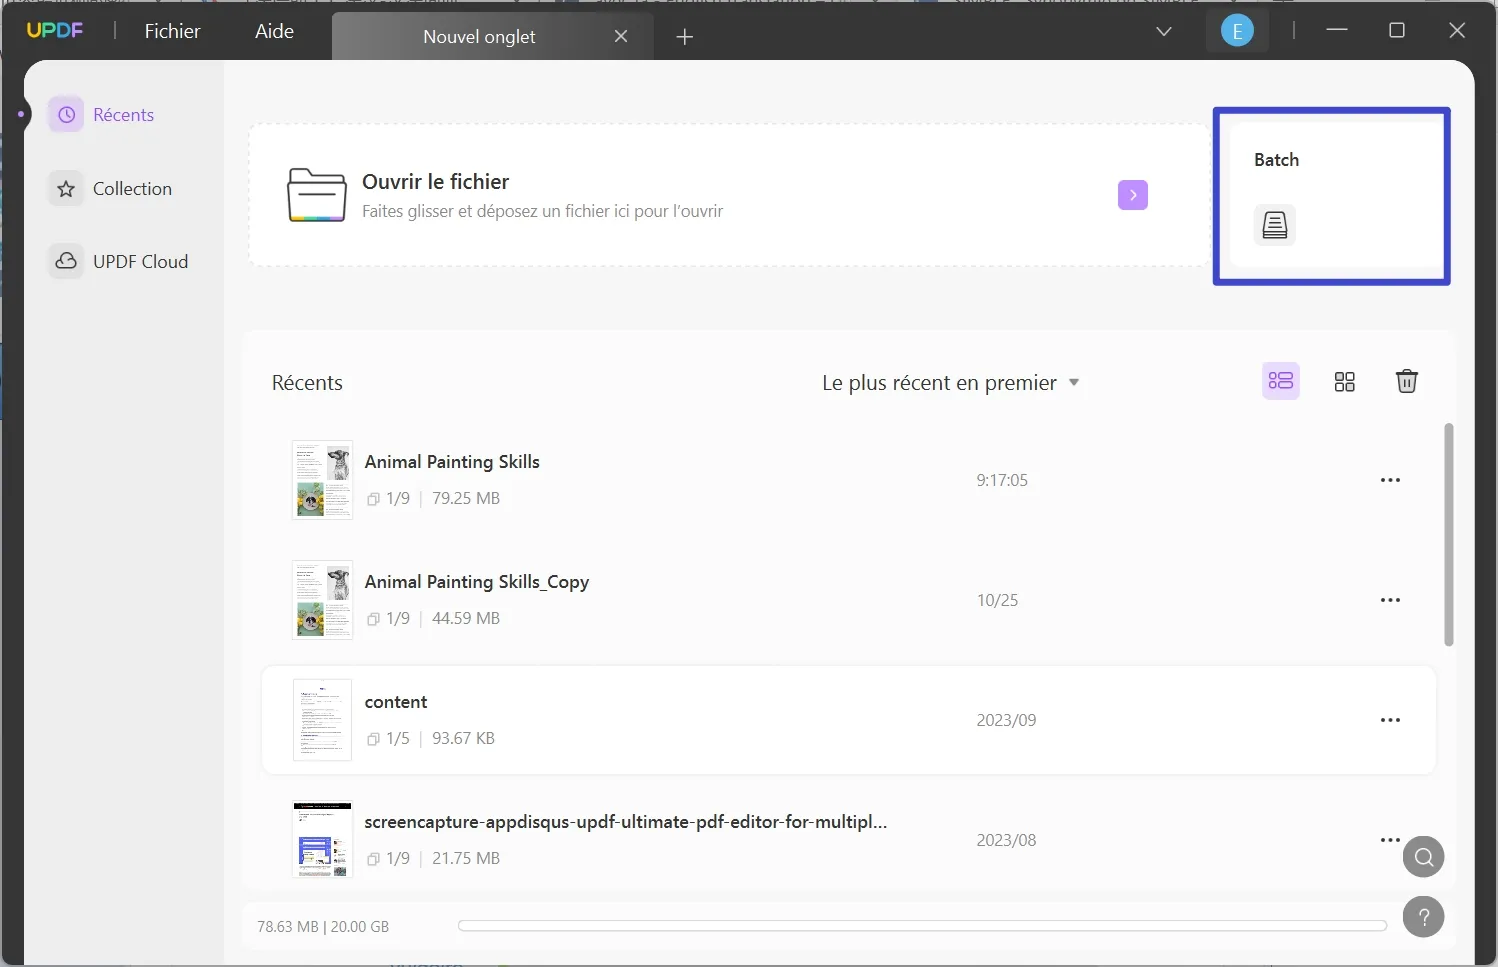Click file name content
This screenshot has width=1498, height=967.
396,702
